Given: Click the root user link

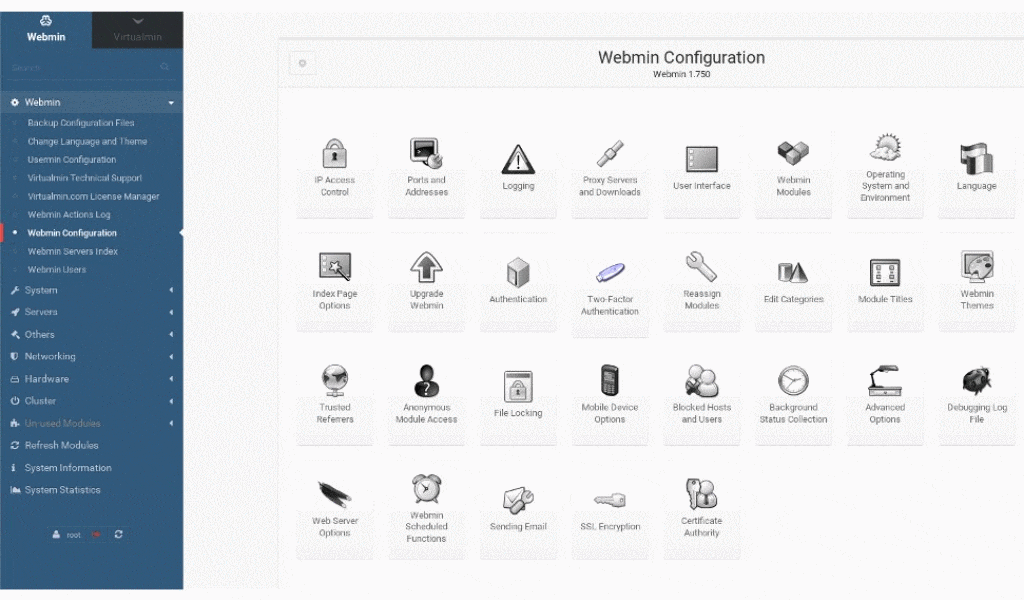Looking at the screenshot, I should click(x=67, y=535).
